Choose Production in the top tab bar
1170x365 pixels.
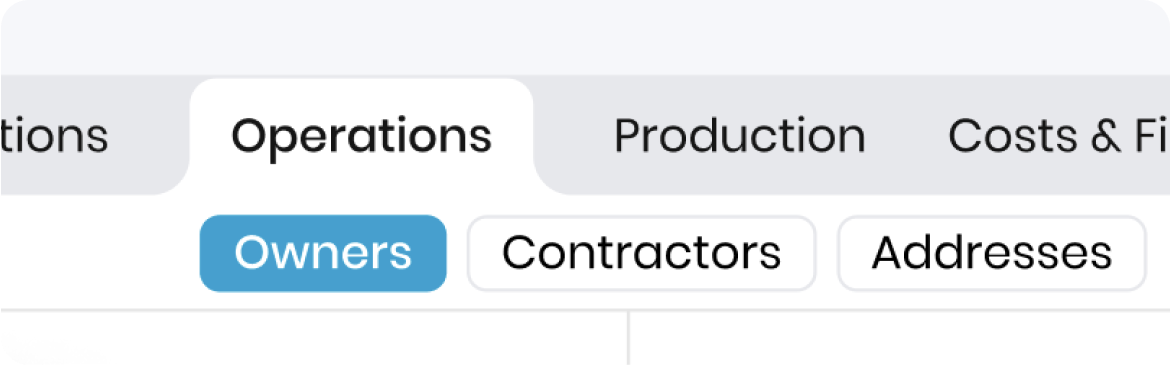pyautogui.click(x=739, y=136)
